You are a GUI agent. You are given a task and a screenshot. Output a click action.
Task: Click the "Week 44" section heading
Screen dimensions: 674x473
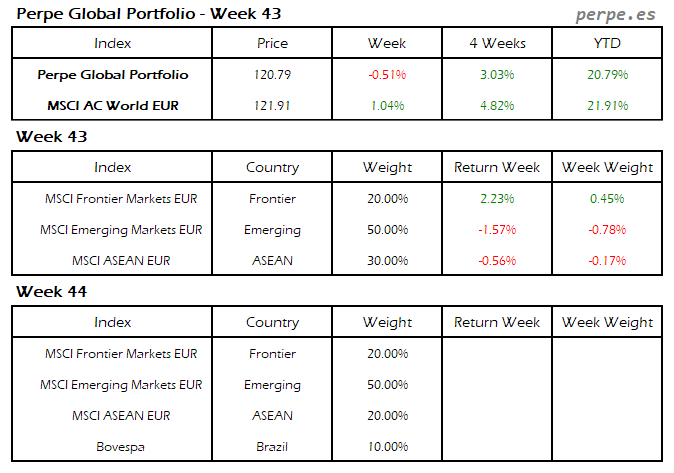coord(51,291)
